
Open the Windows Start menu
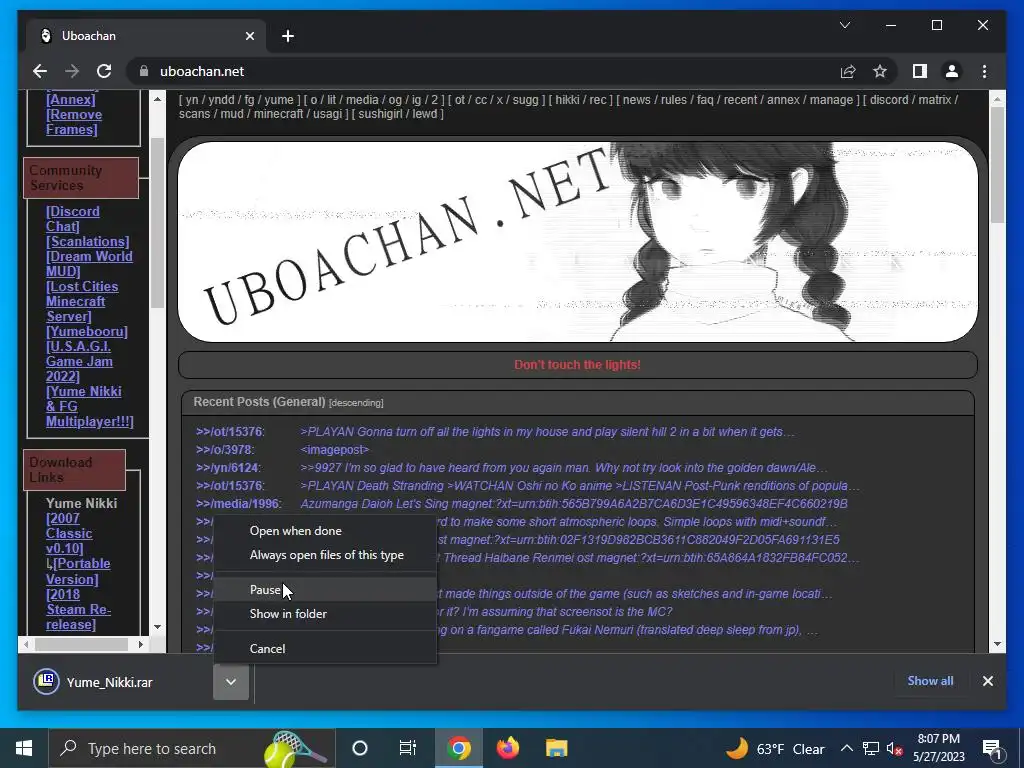24,748
